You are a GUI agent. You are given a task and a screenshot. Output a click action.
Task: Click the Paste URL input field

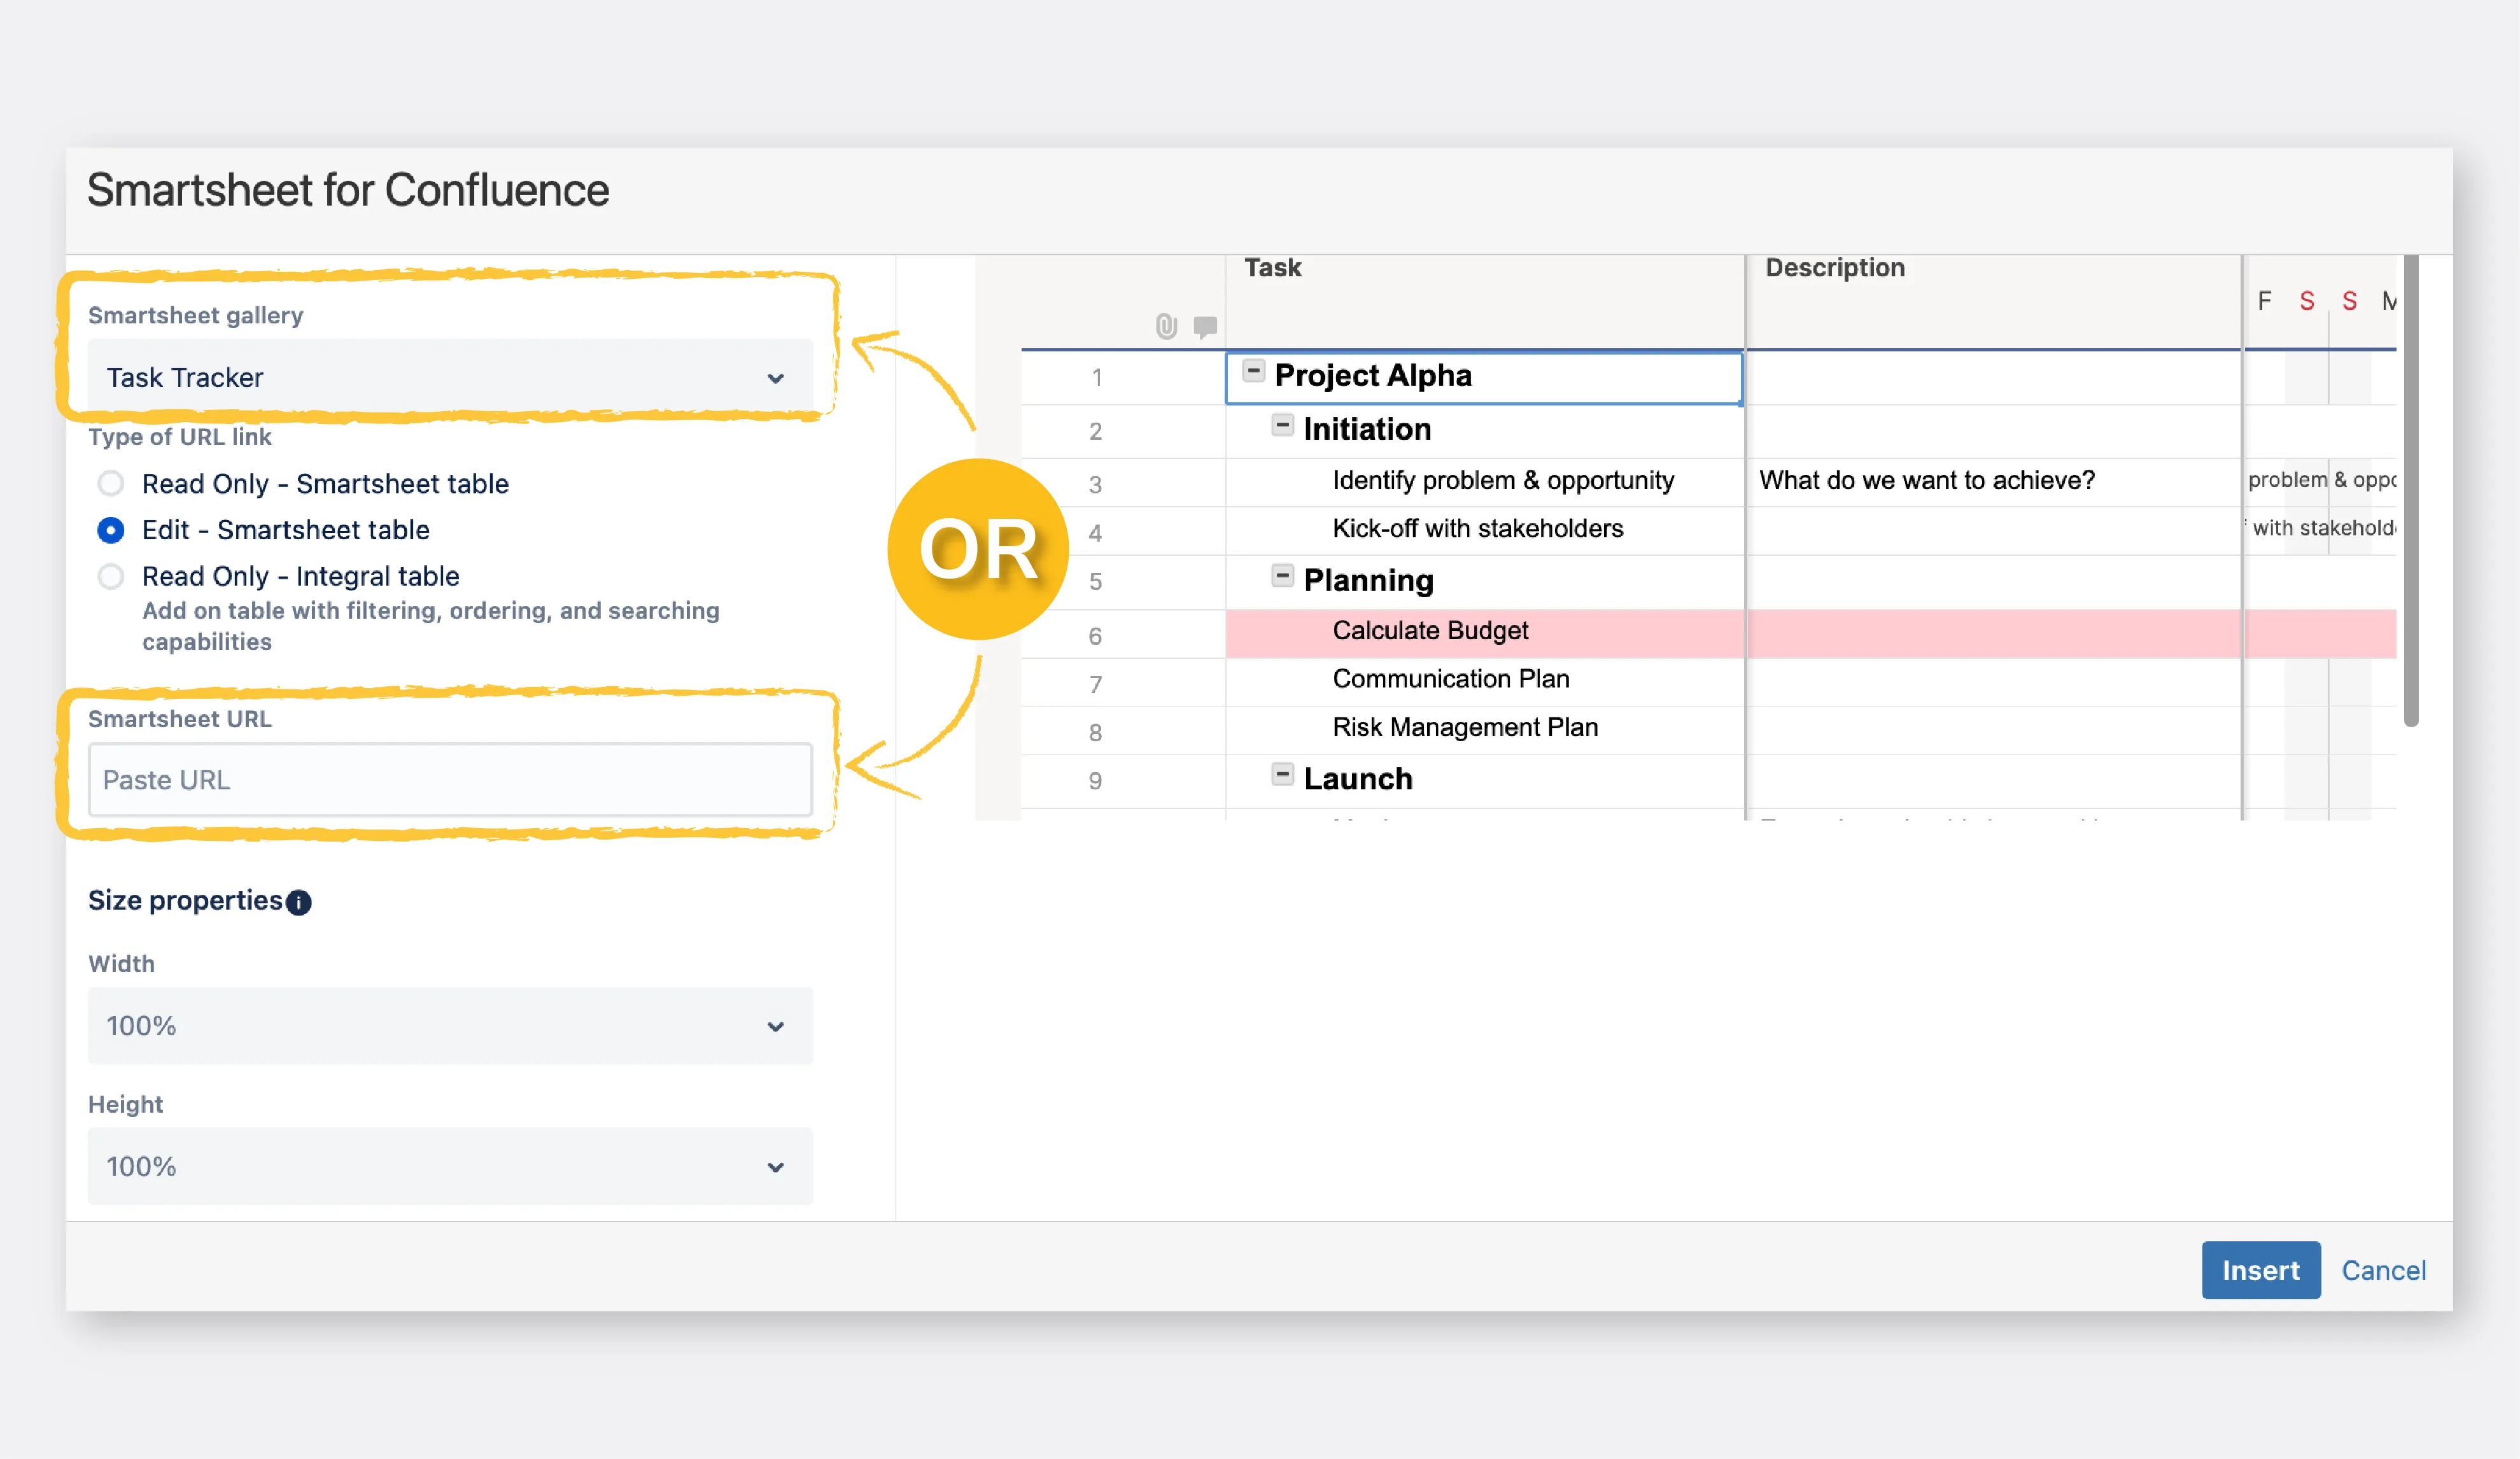450,780
